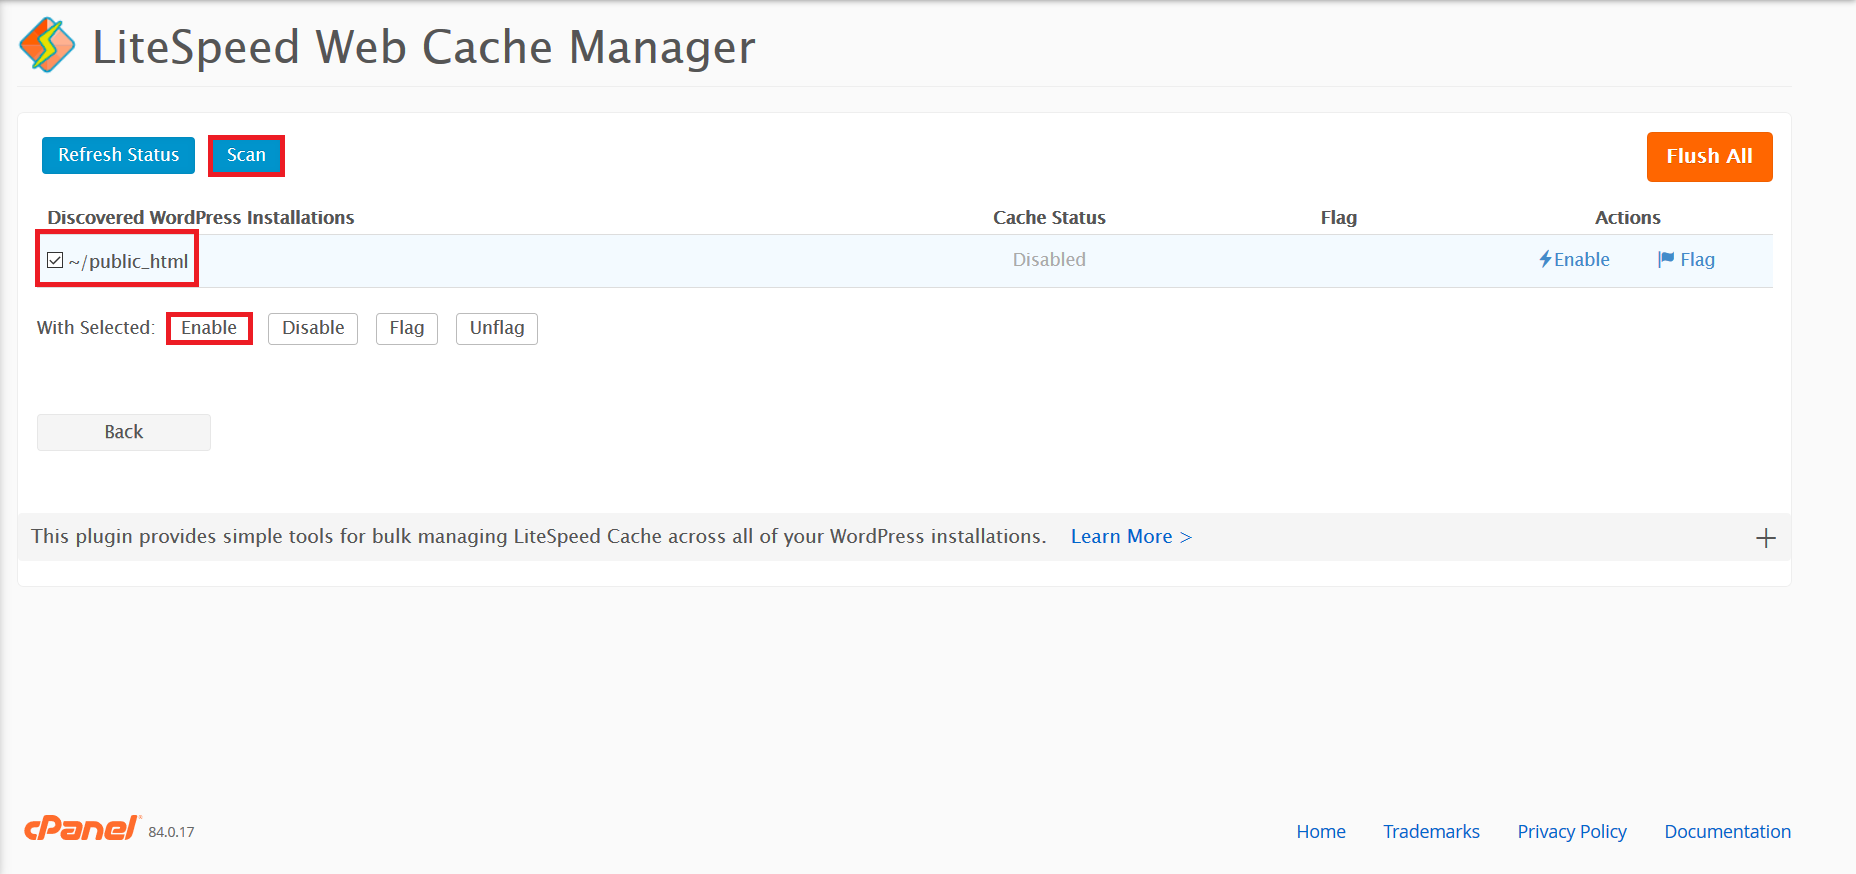Click the Discovered WordPress Installations header
The image size is (1856, 874).
point(201,218)
